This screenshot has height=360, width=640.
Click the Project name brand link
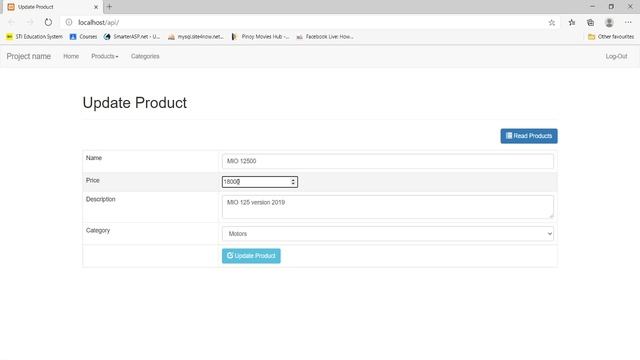(29, 56)
